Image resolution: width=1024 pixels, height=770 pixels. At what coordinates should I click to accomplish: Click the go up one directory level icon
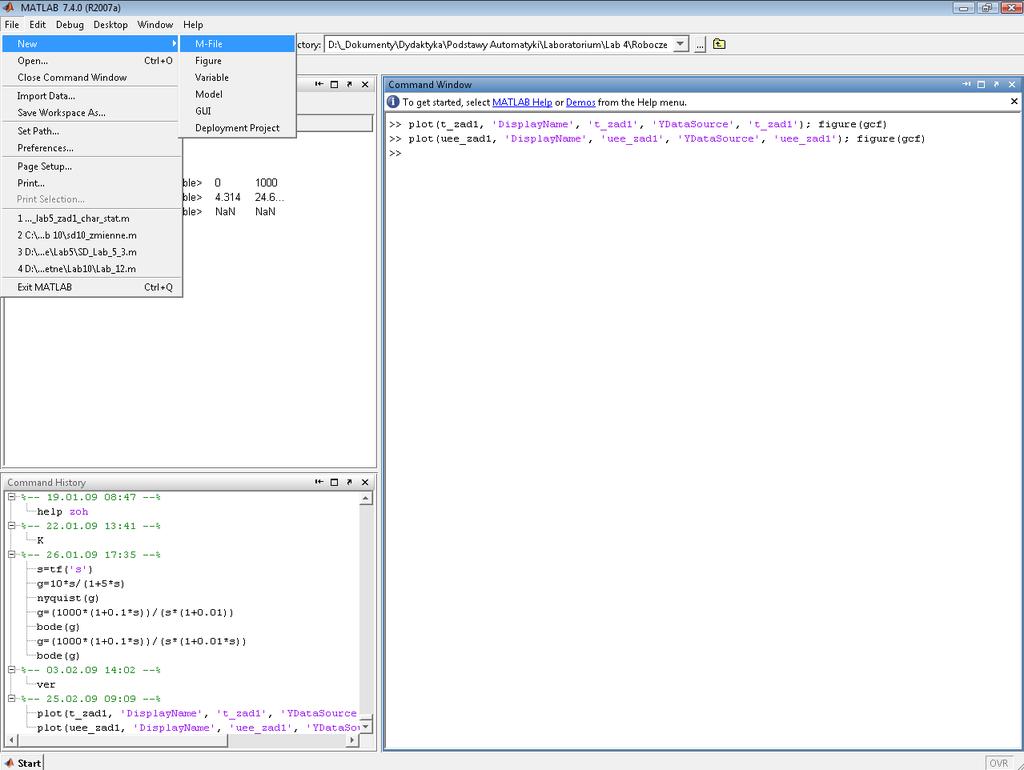point(719,44)
